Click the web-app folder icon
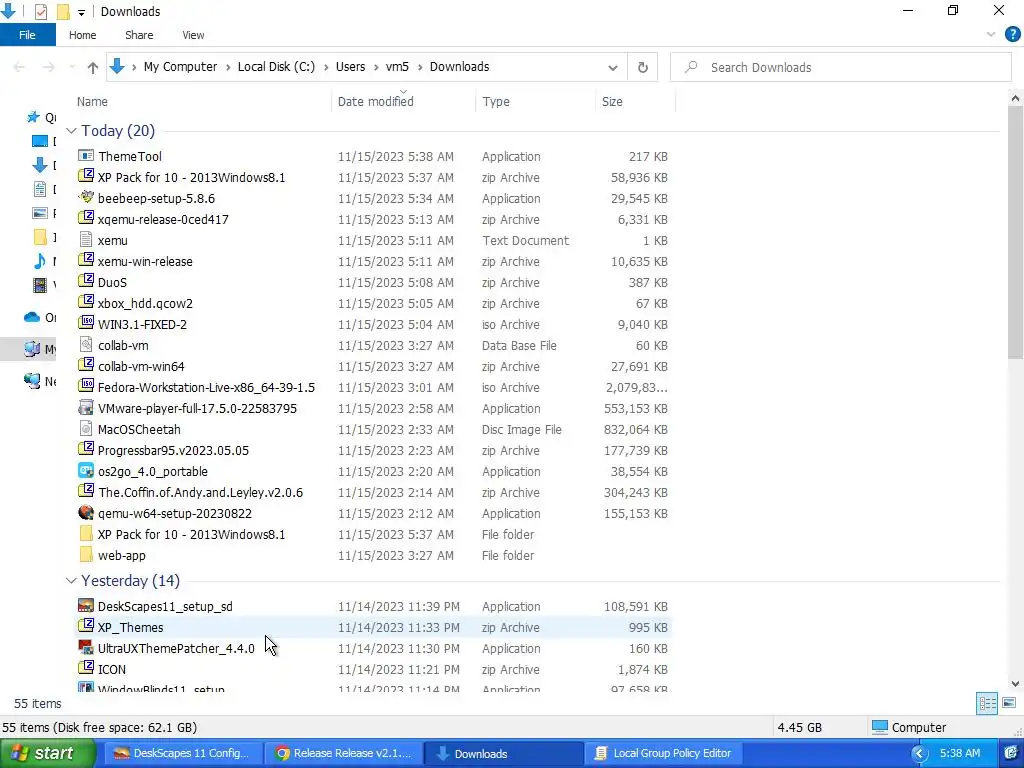1024x768 pixels. 86,554
